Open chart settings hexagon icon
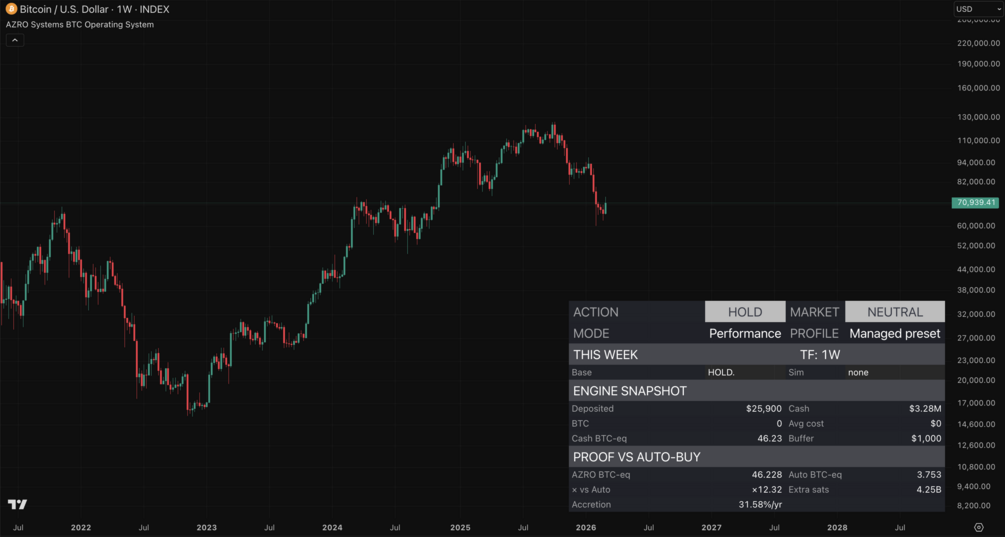The height and width of the screenshot is (537, 1005). point(978,527)
